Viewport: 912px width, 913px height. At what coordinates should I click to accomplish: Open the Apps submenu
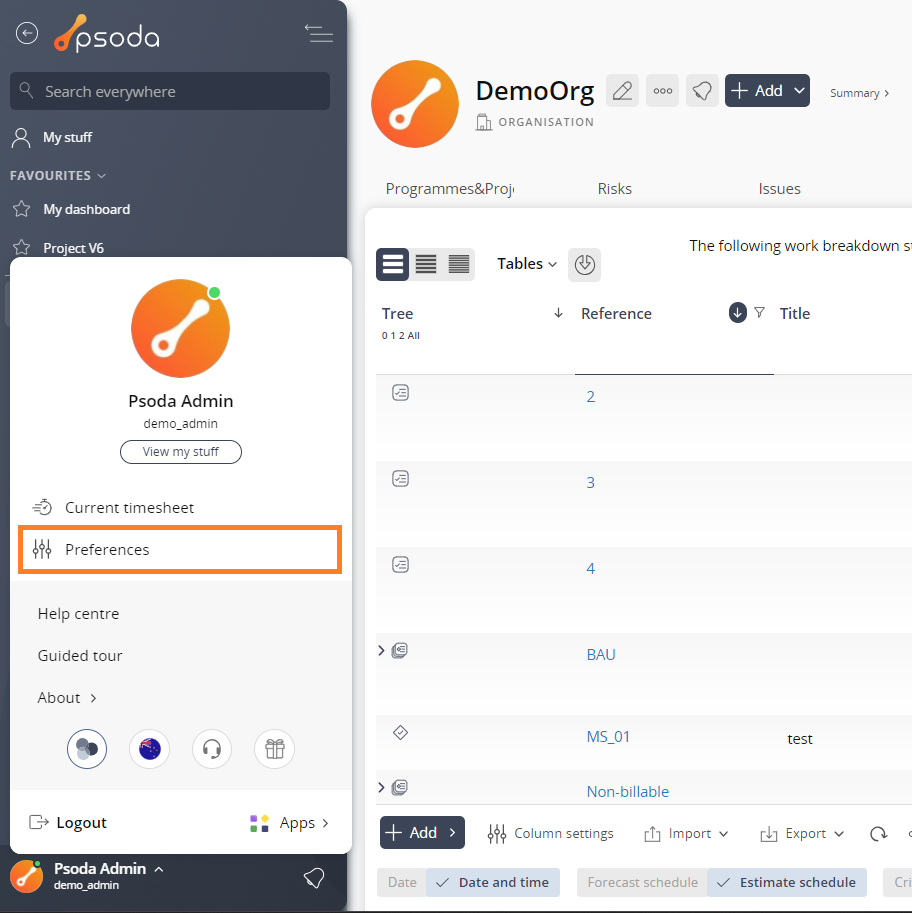click(x=289, y=823)
